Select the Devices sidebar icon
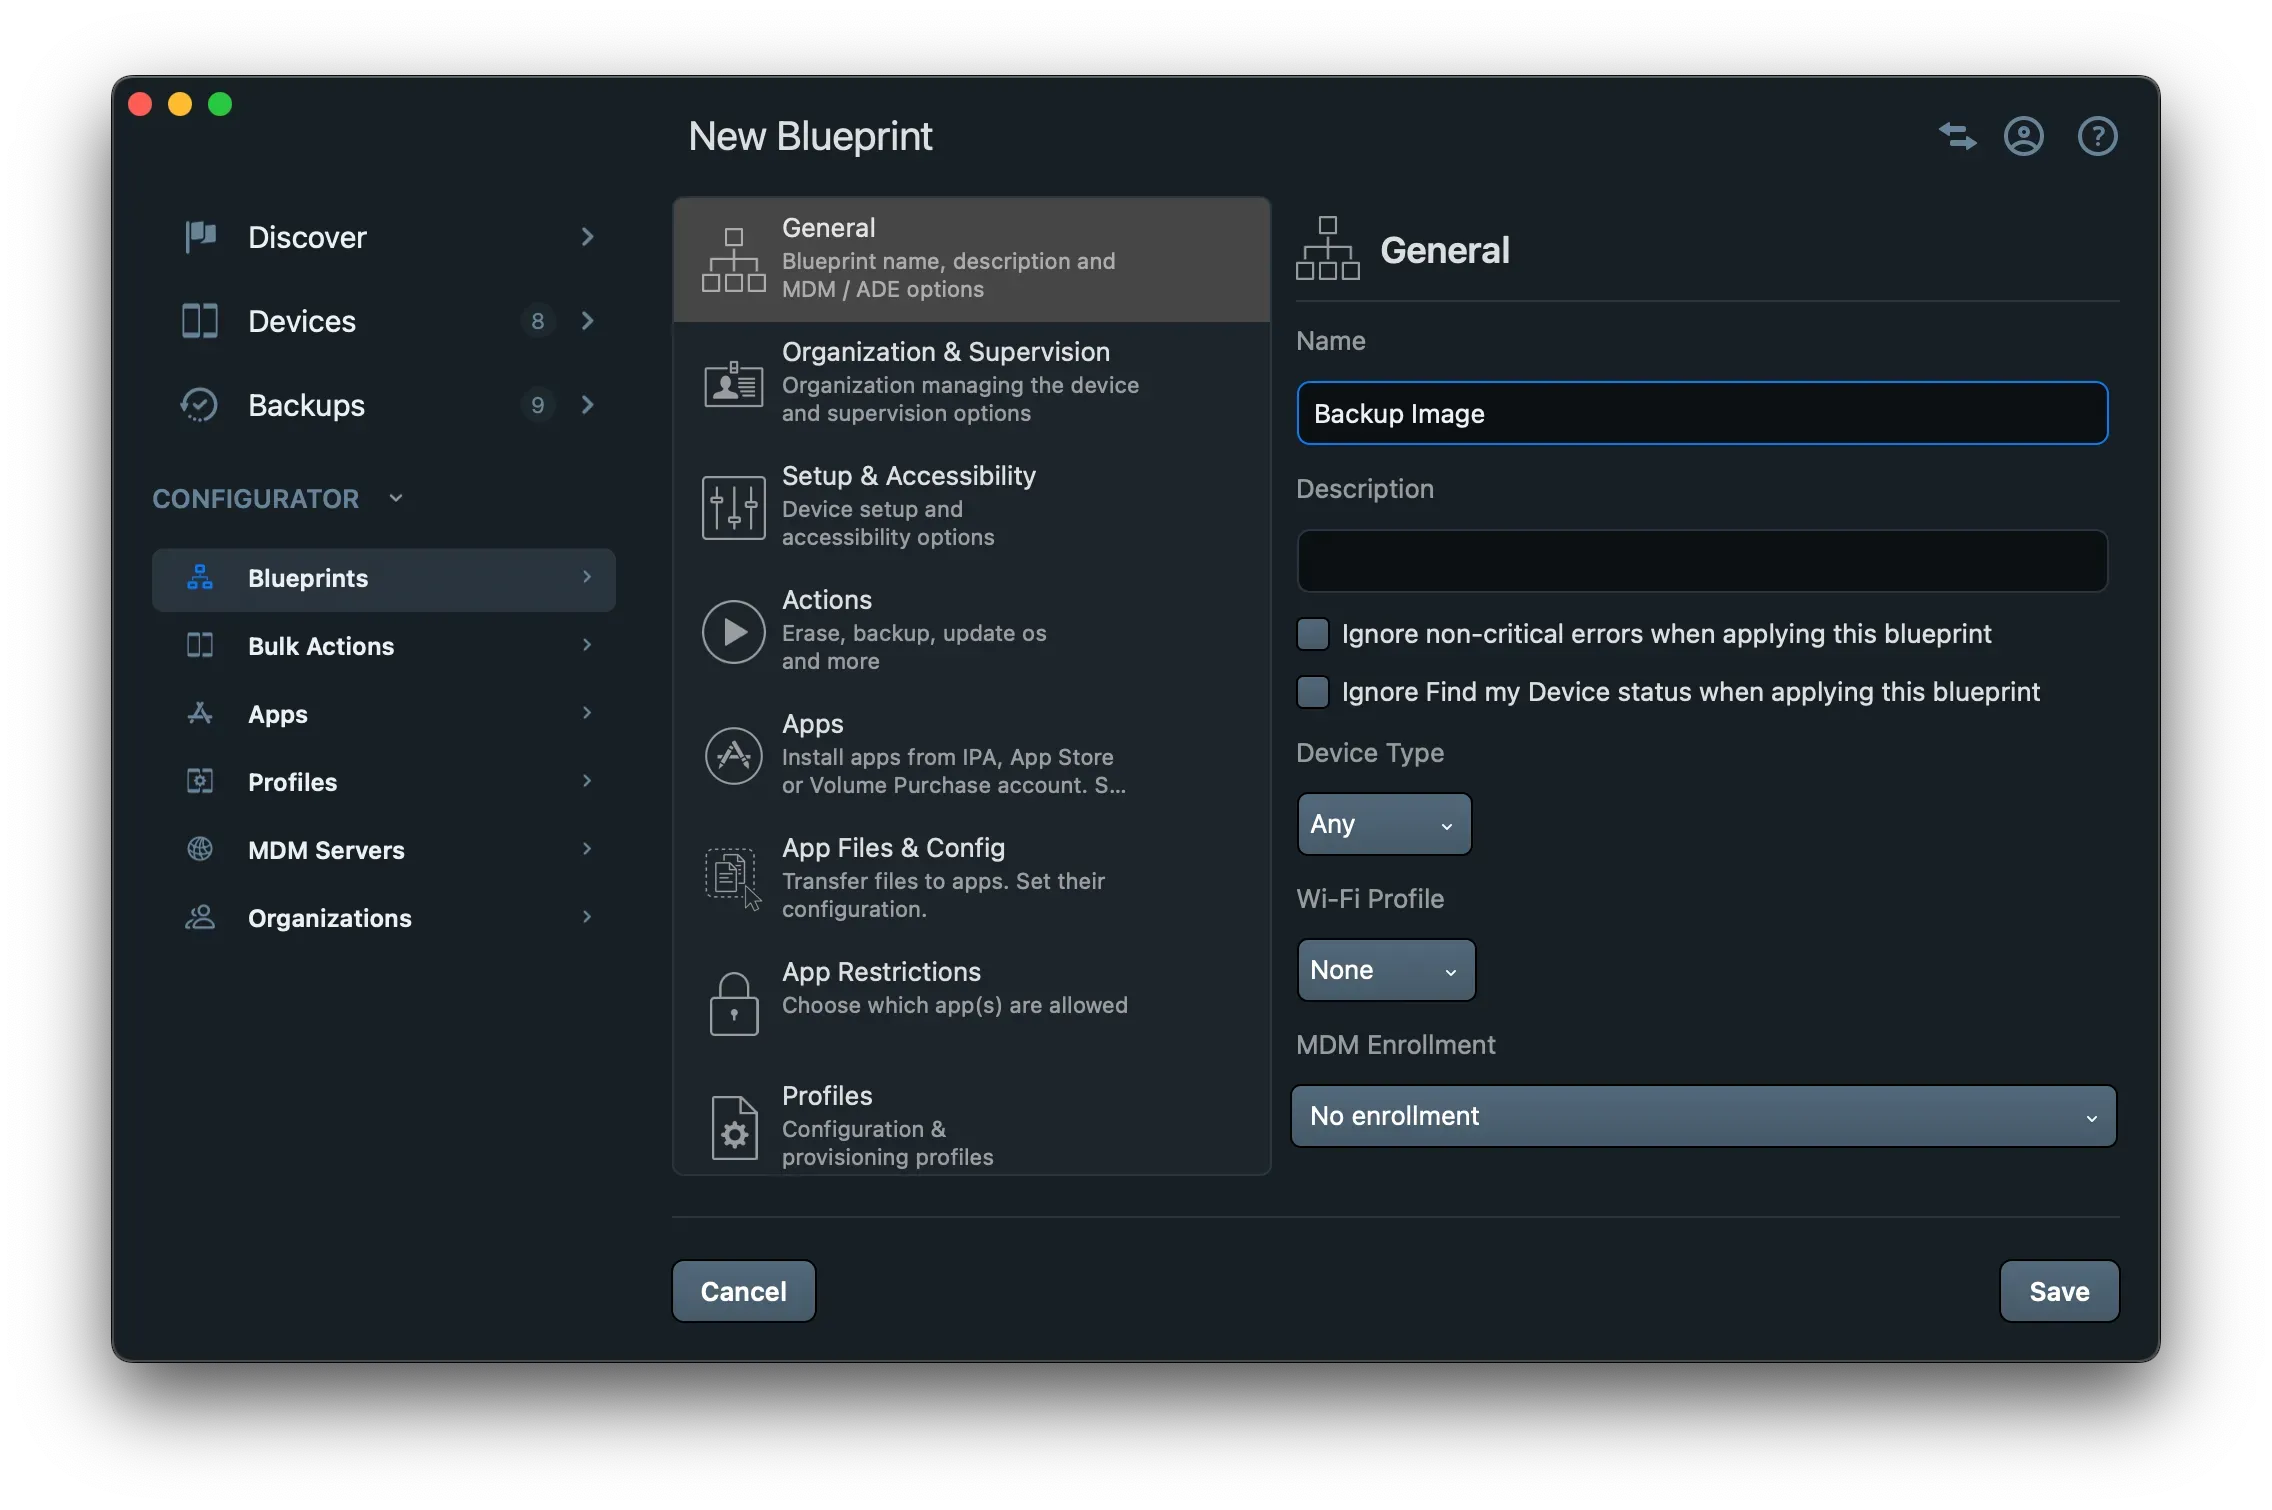Viewport: 2272px width, 1510px height. 198,321
